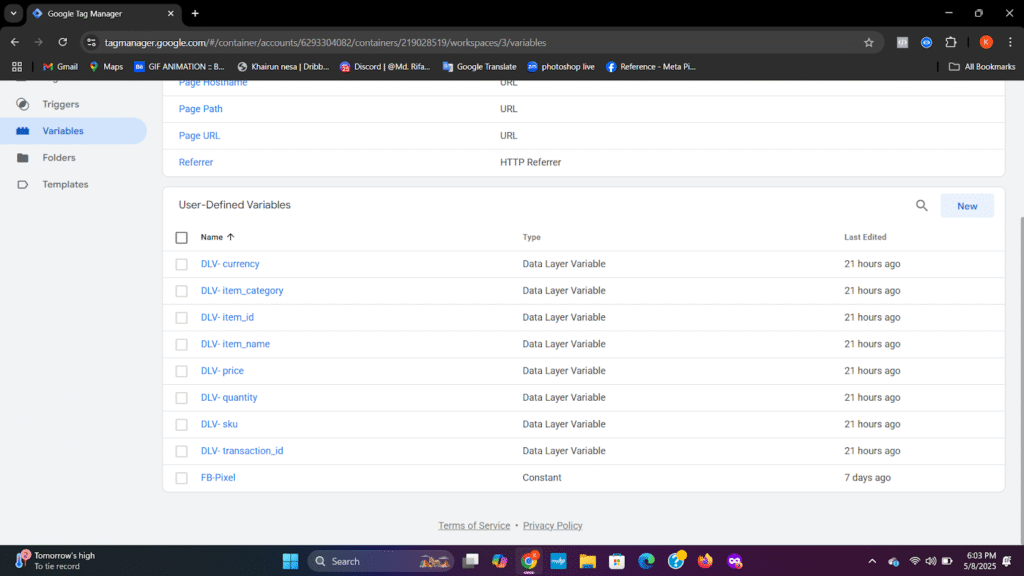Show hidden system tray icons chevron
This screenshot has width=1024, height=576.
872,561
